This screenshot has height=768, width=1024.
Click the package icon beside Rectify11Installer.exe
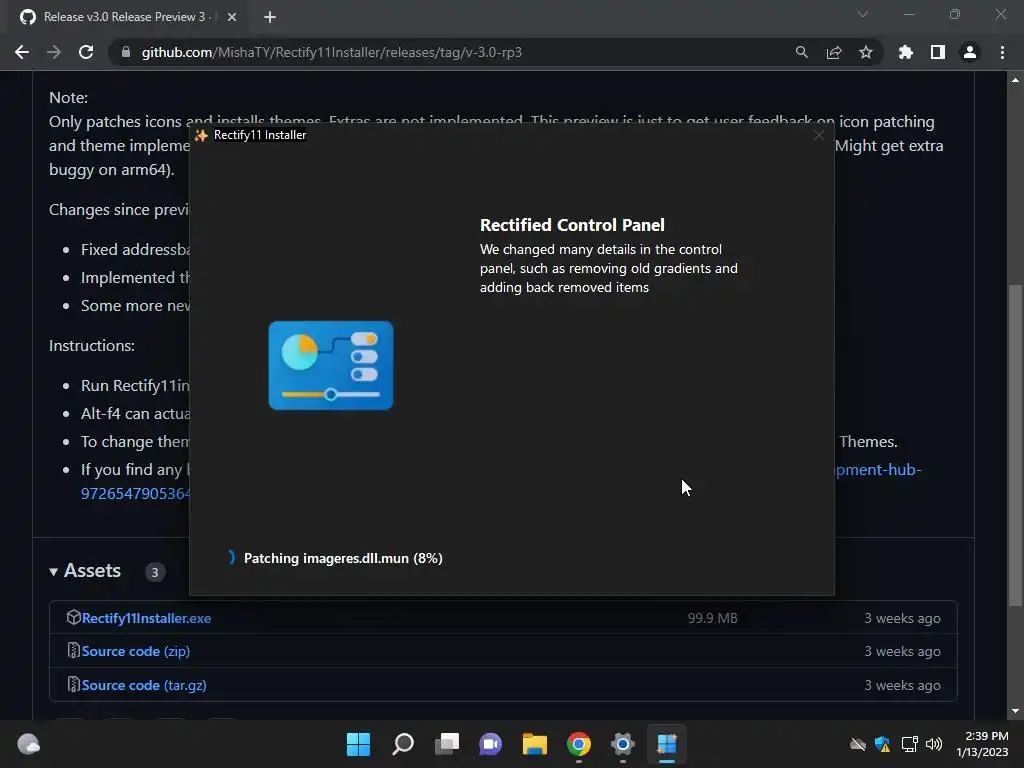pos(73,617)
